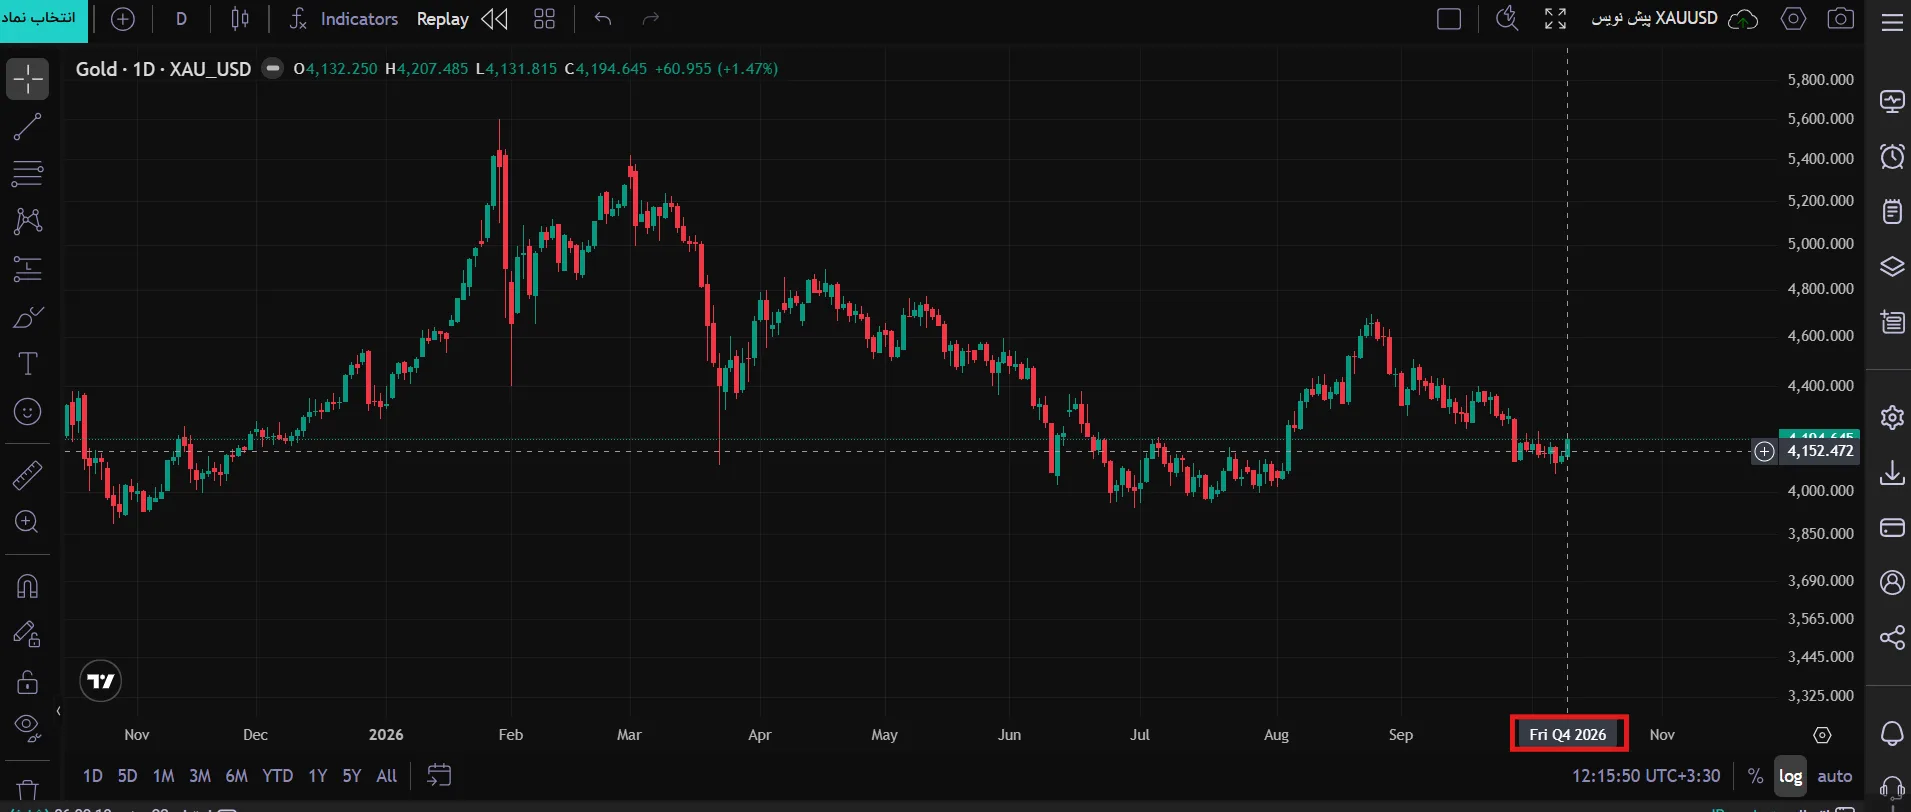Switch chart to fullscreen mode

point(1556,19)
